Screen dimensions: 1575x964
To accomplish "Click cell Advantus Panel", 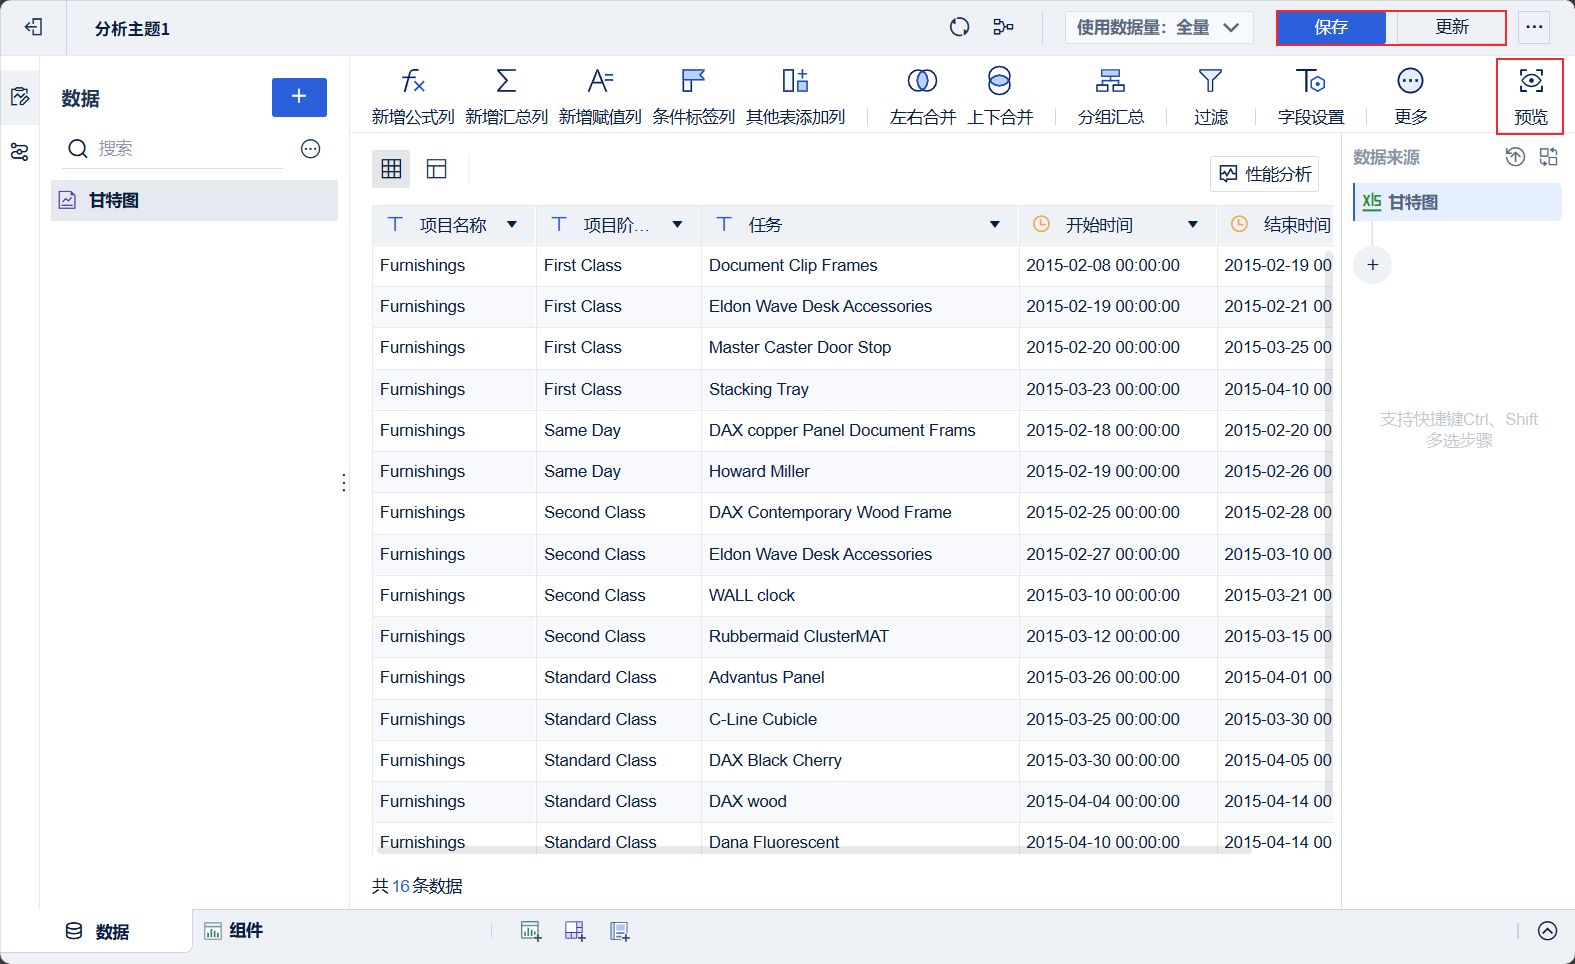I will click(860, 678).
